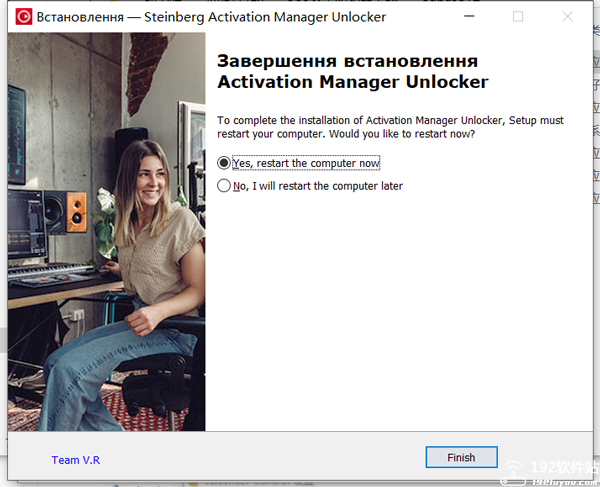Click the disabled maximize button
This screenshot has width=600, height=487.
(x=518, y=16)
